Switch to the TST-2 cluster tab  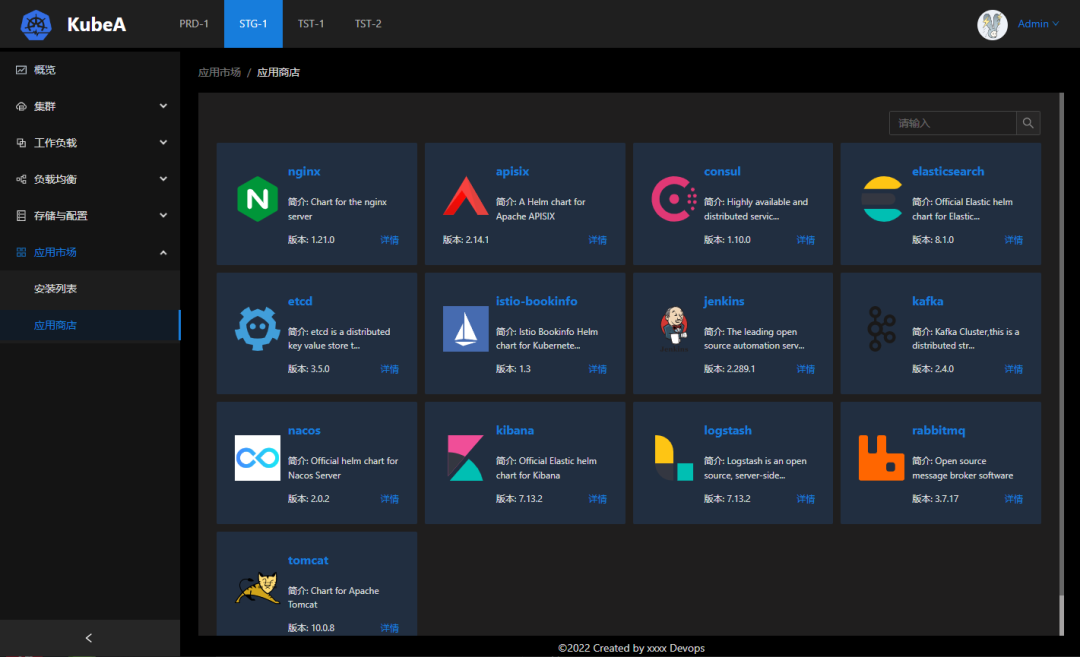pyautogui.click(x=368, y=24)
